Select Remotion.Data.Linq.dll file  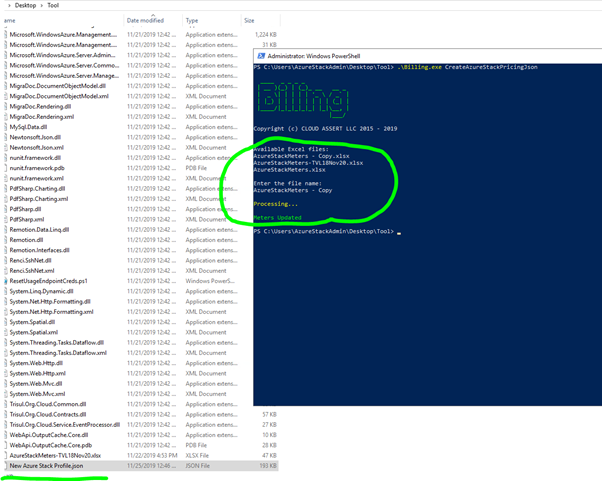(39, 230)
